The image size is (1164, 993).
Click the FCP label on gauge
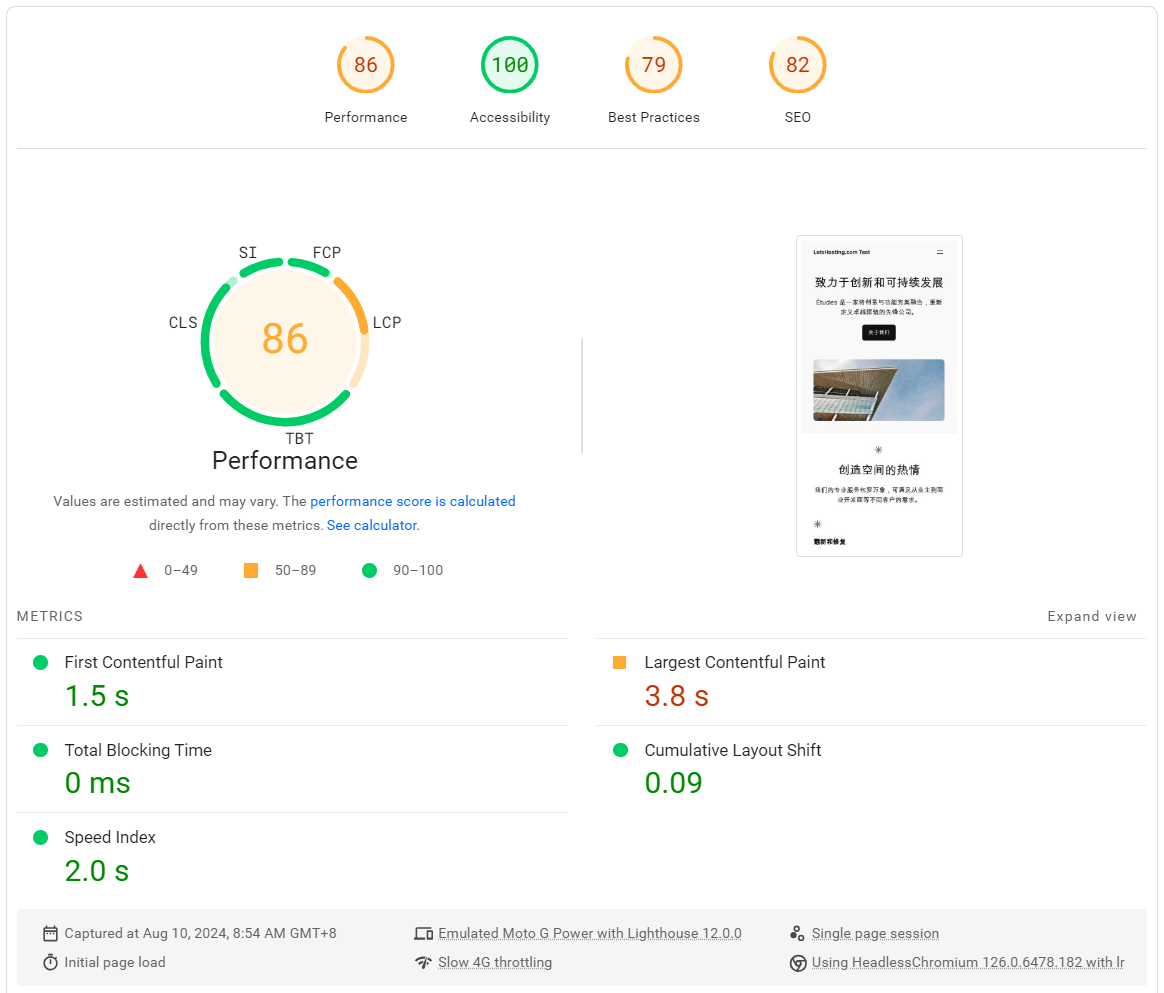[x=327, y=252]
